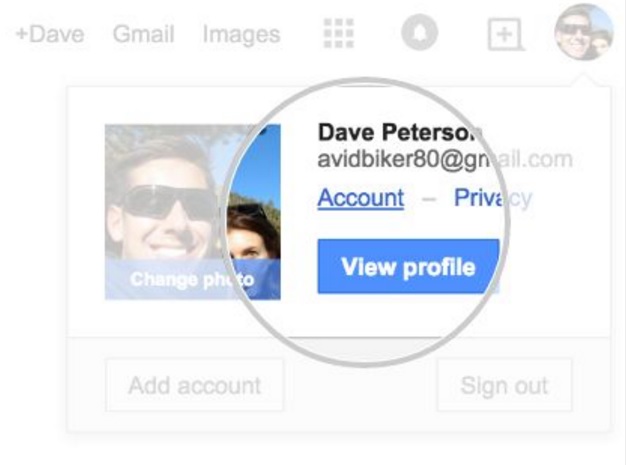Open the Google apps grid launcher
This screenshot has width=631, height=465.
[x=339, y=33]
